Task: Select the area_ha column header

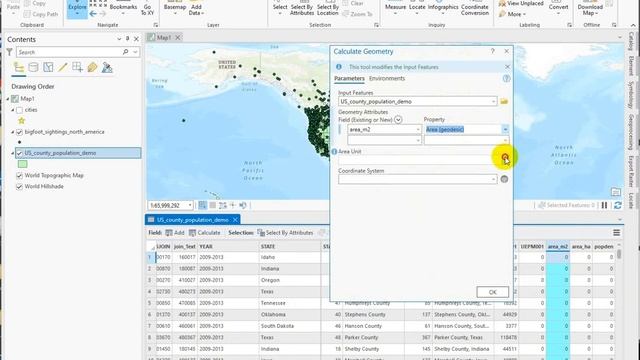Action: click(x=580, y=247)
